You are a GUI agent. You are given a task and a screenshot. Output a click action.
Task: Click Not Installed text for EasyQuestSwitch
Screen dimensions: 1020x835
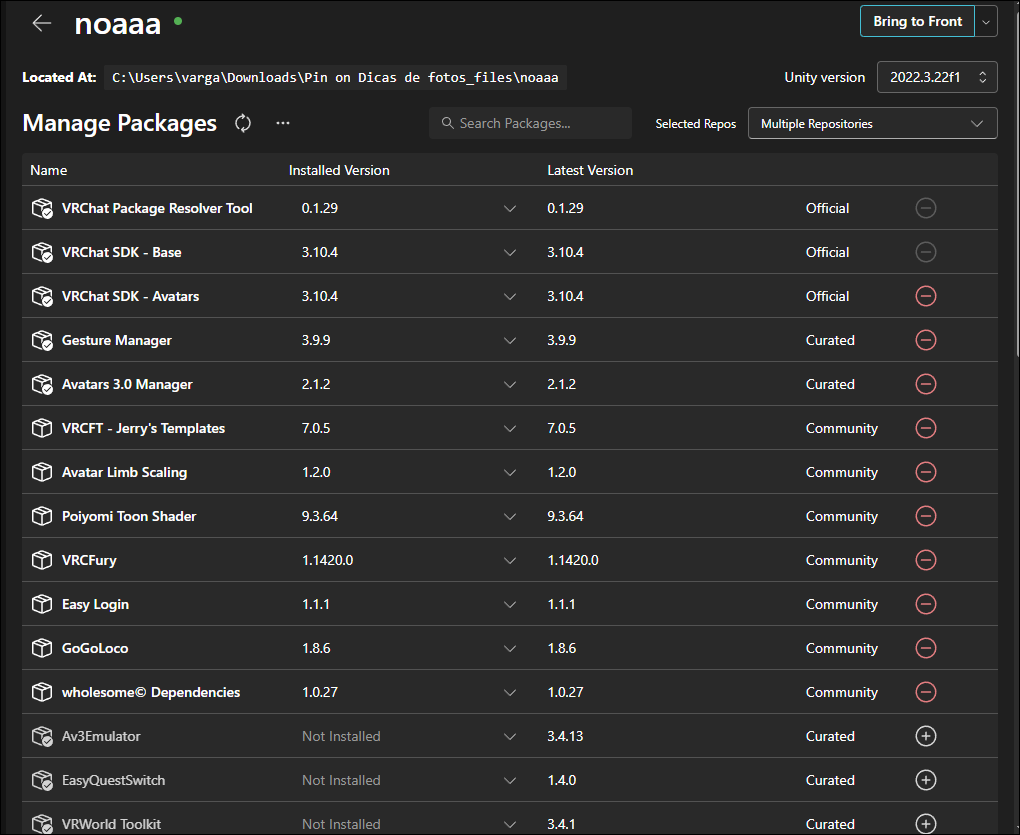[341, 780]
